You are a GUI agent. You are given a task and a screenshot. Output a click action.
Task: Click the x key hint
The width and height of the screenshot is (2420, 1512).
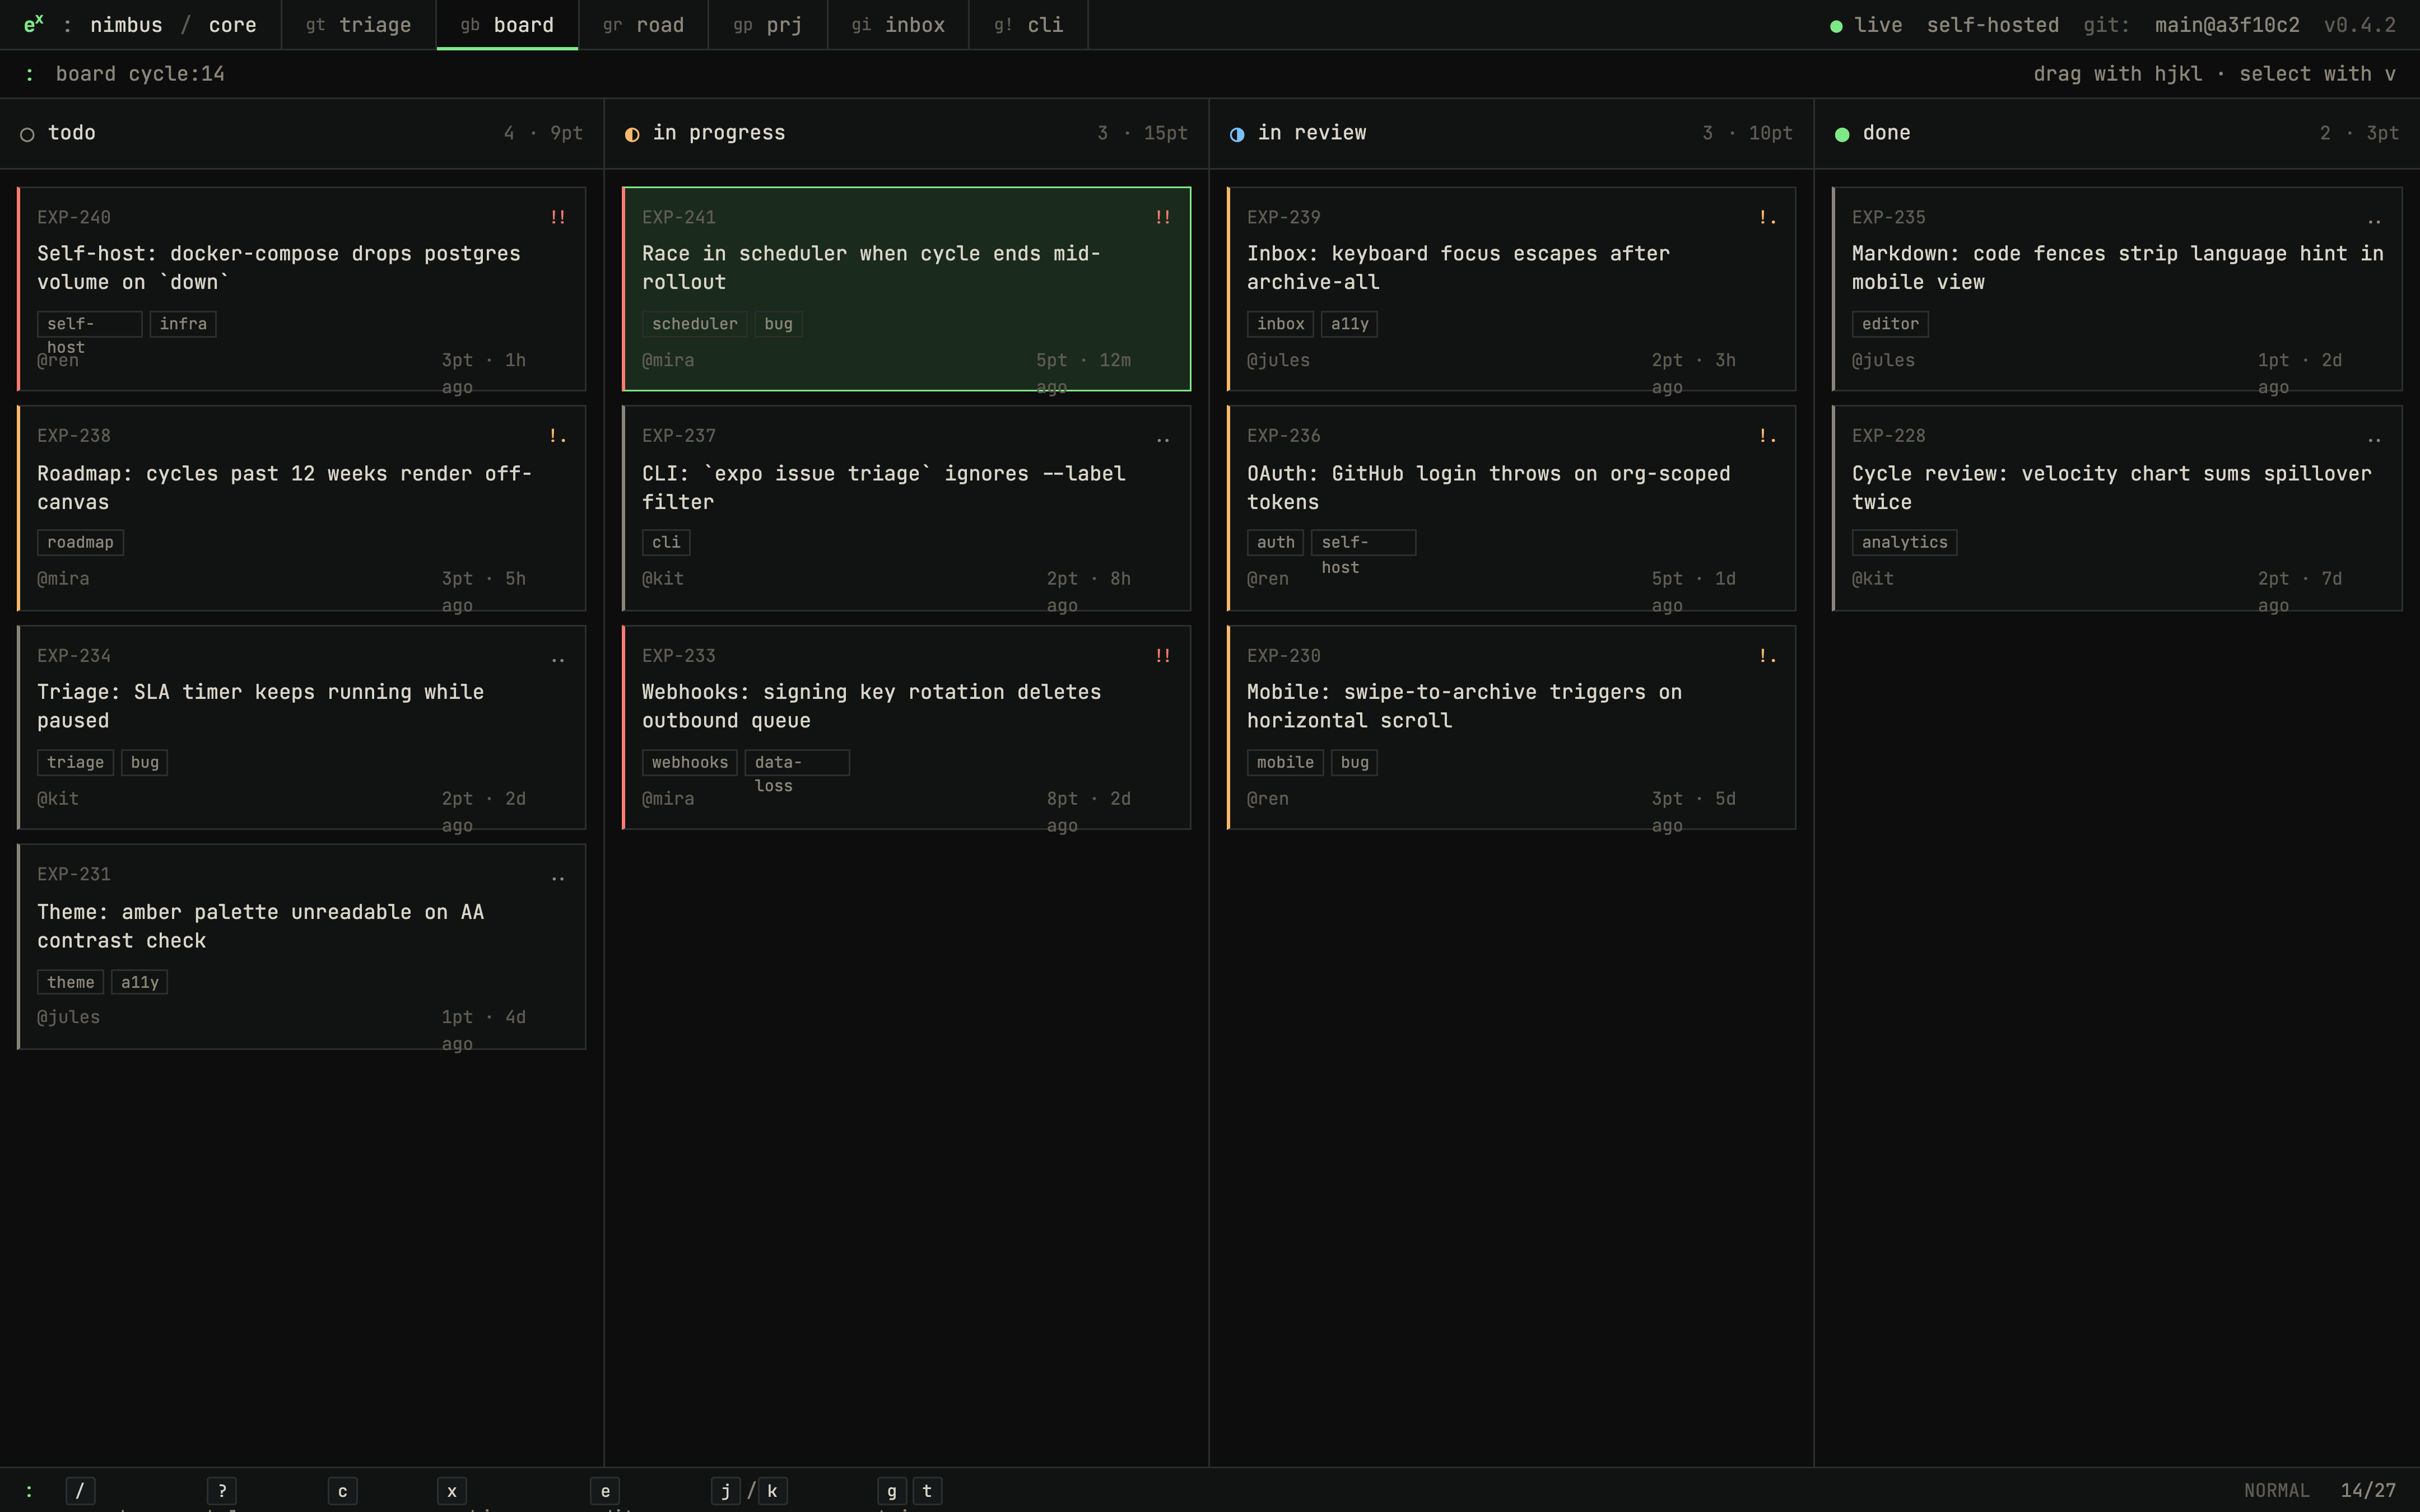point(452,1491)
